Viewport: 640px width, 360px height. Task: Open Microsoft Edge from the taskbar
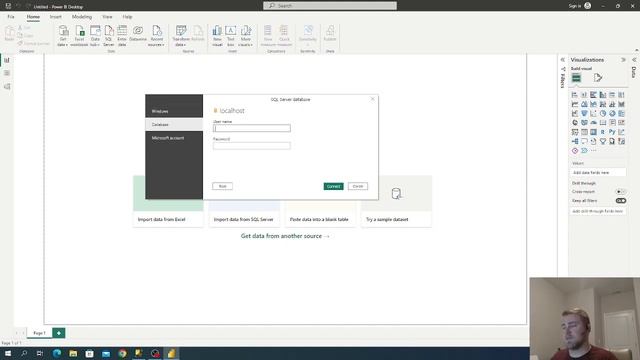[x=57, y=353]
